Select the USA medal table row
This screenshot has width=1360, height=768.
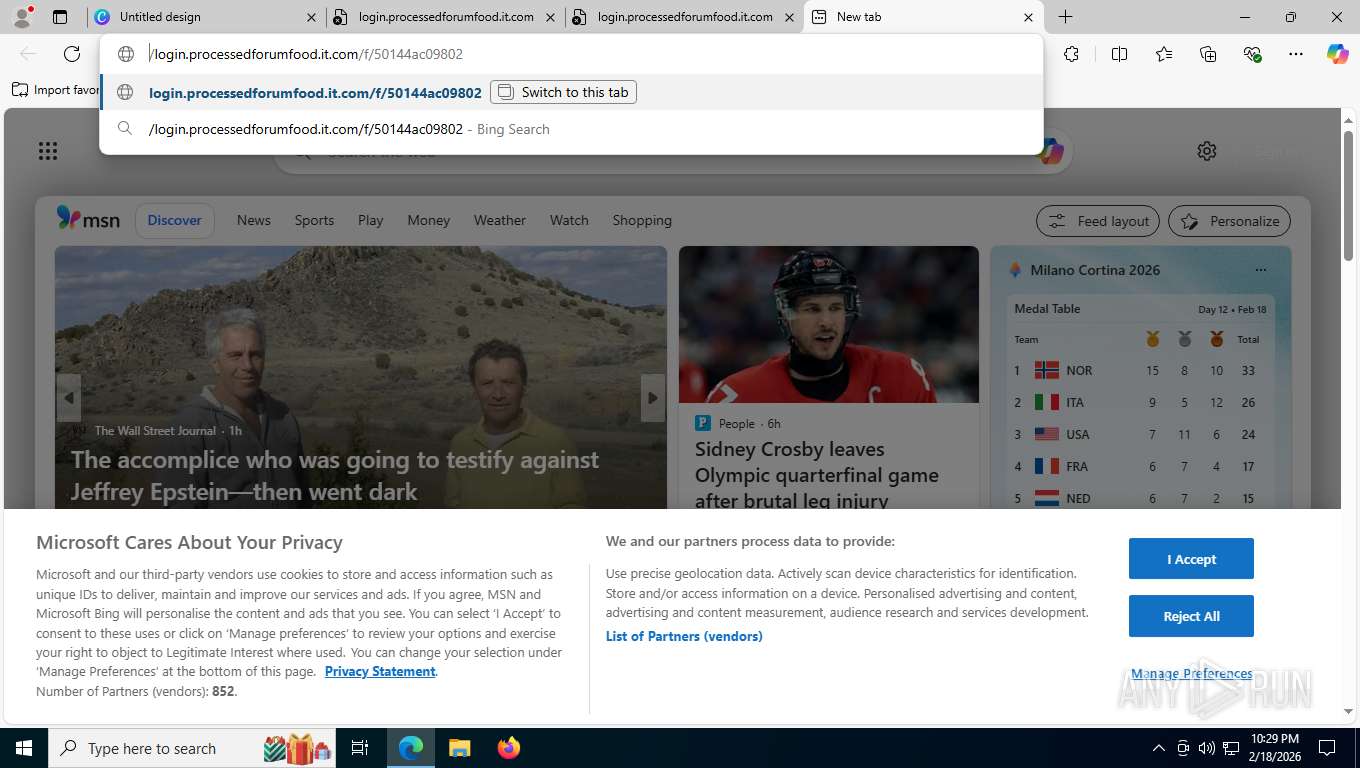point(1140,434)
